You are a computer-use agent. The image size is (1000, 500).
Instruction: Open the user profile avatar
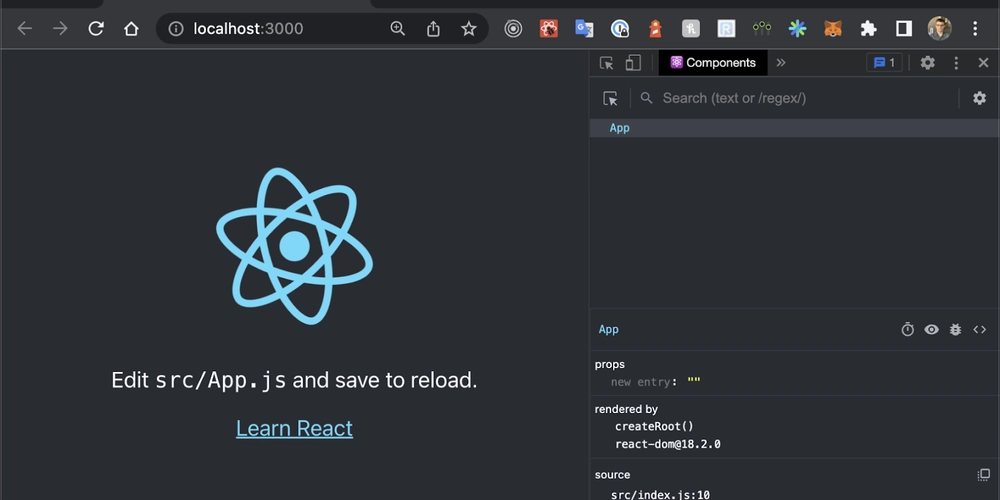click(939, 29)
